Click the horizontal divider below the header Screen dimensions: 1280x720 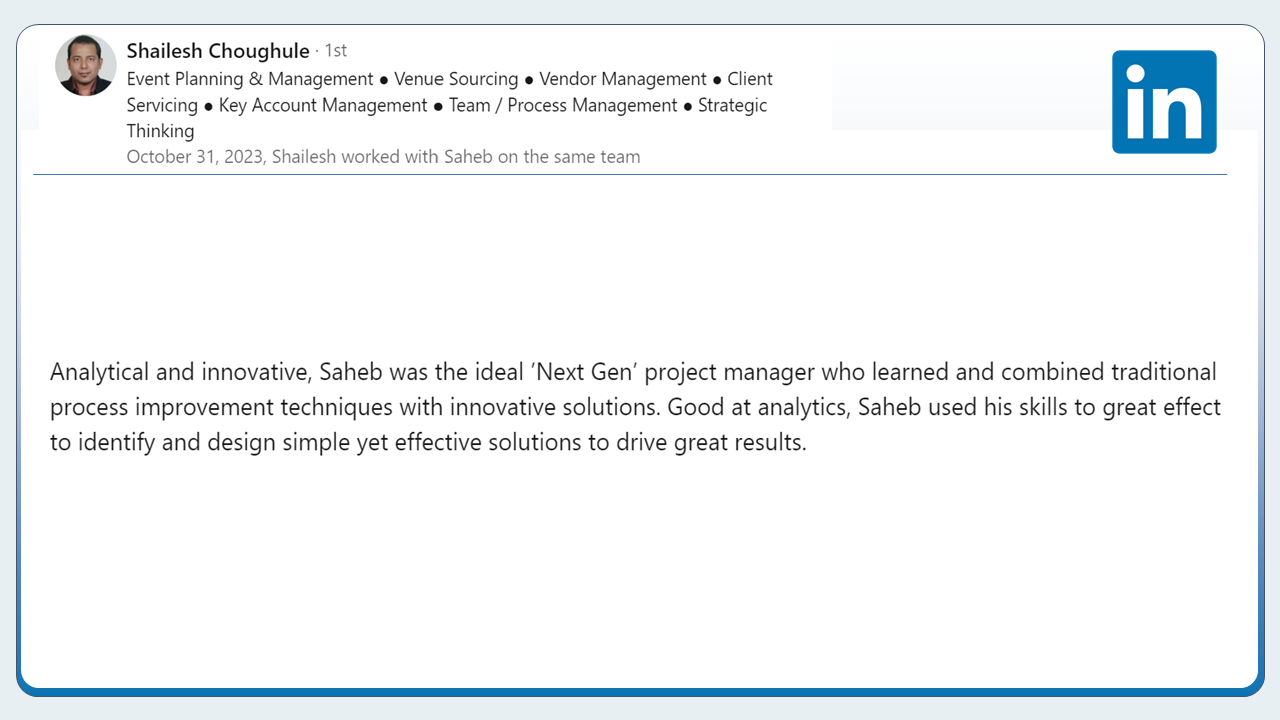[630, 175]
